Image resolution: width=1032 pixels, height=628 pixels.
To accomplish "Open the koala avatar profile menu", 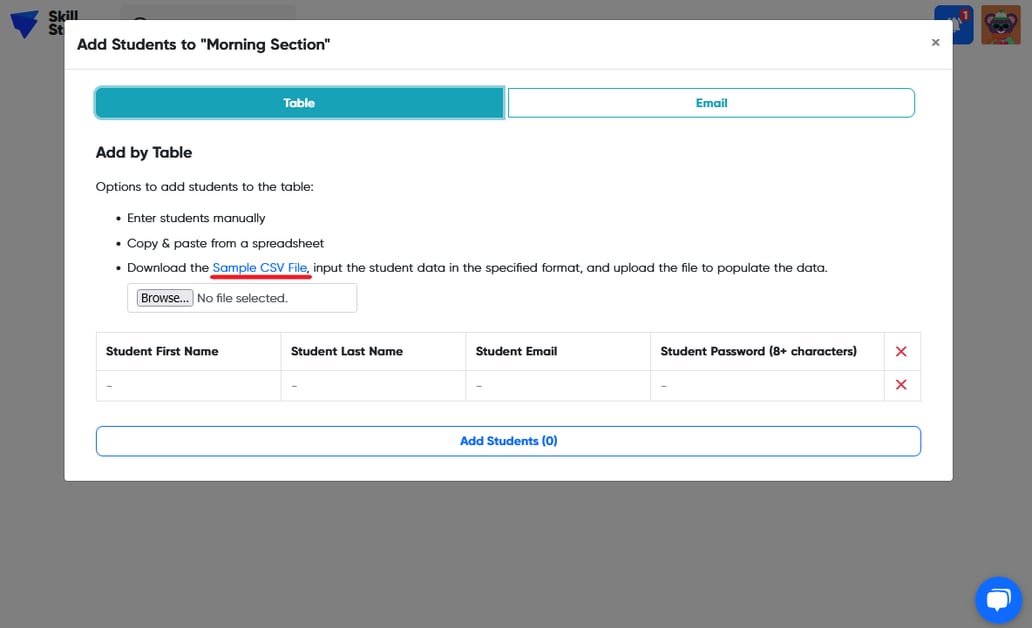I will tap(1002, 24).
